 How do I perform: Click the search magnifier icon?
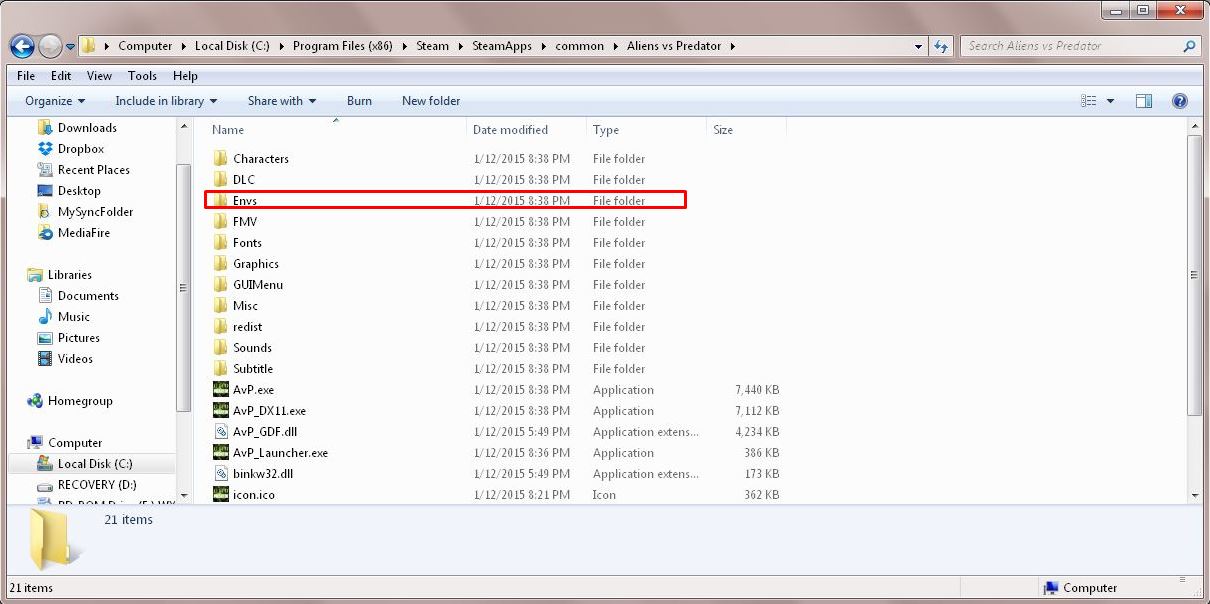pyautogui.click(x=1189, y=46)
